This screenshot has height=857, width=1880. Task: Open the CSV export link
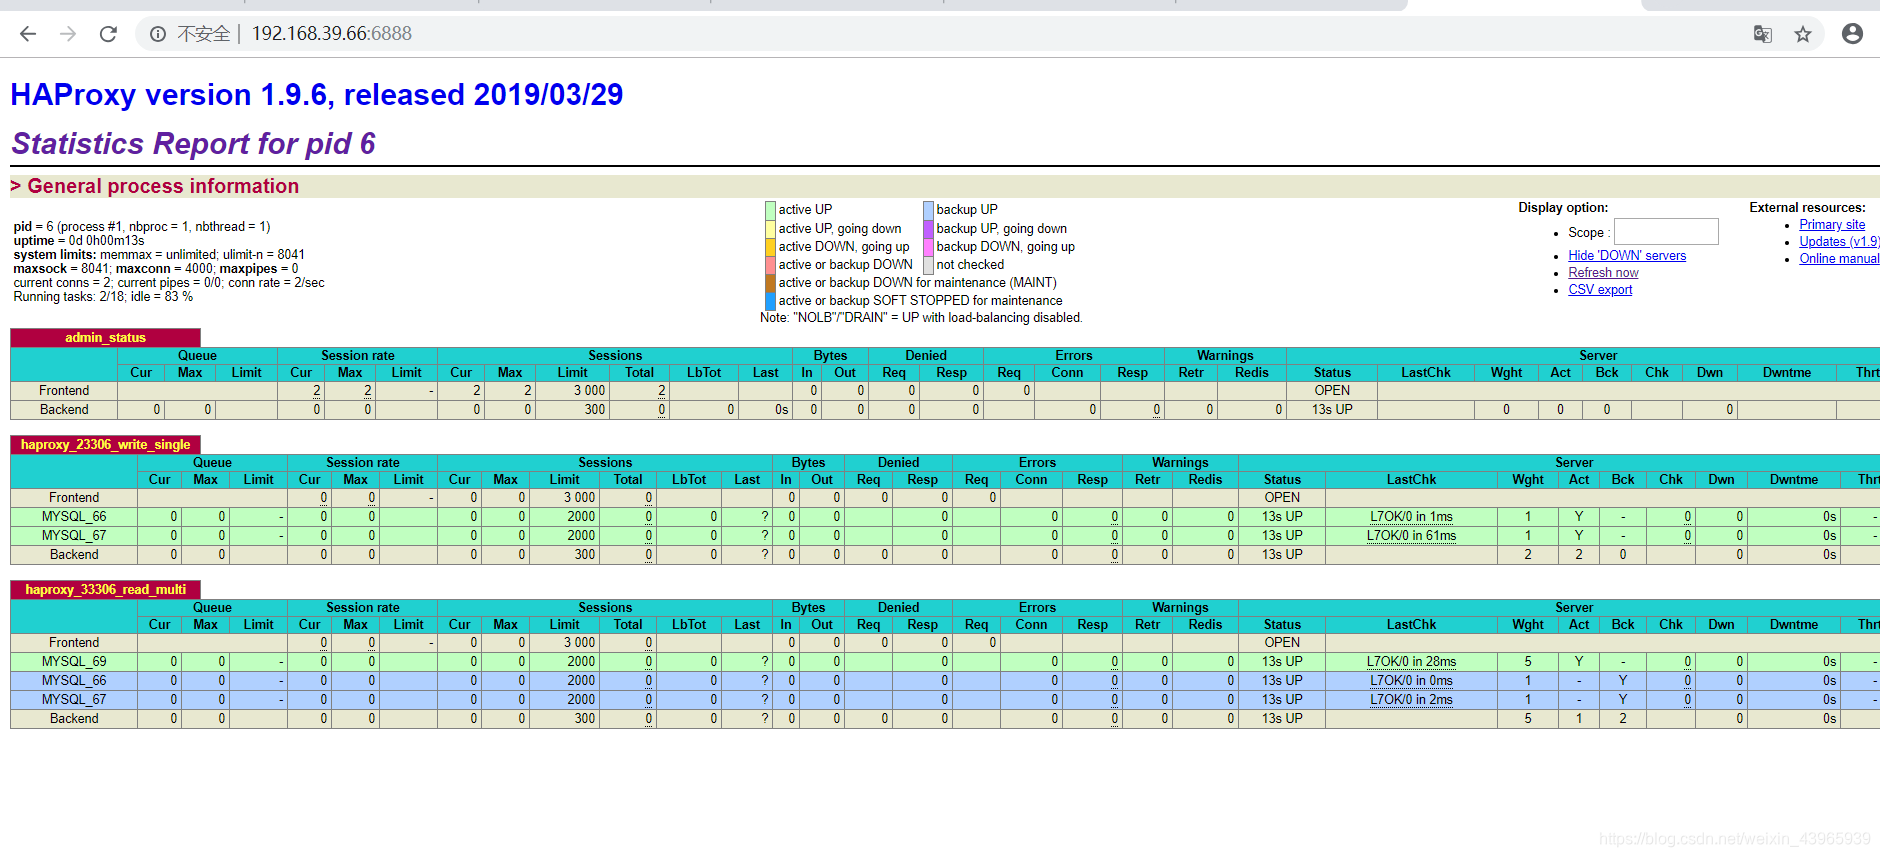coord(1600,290)
